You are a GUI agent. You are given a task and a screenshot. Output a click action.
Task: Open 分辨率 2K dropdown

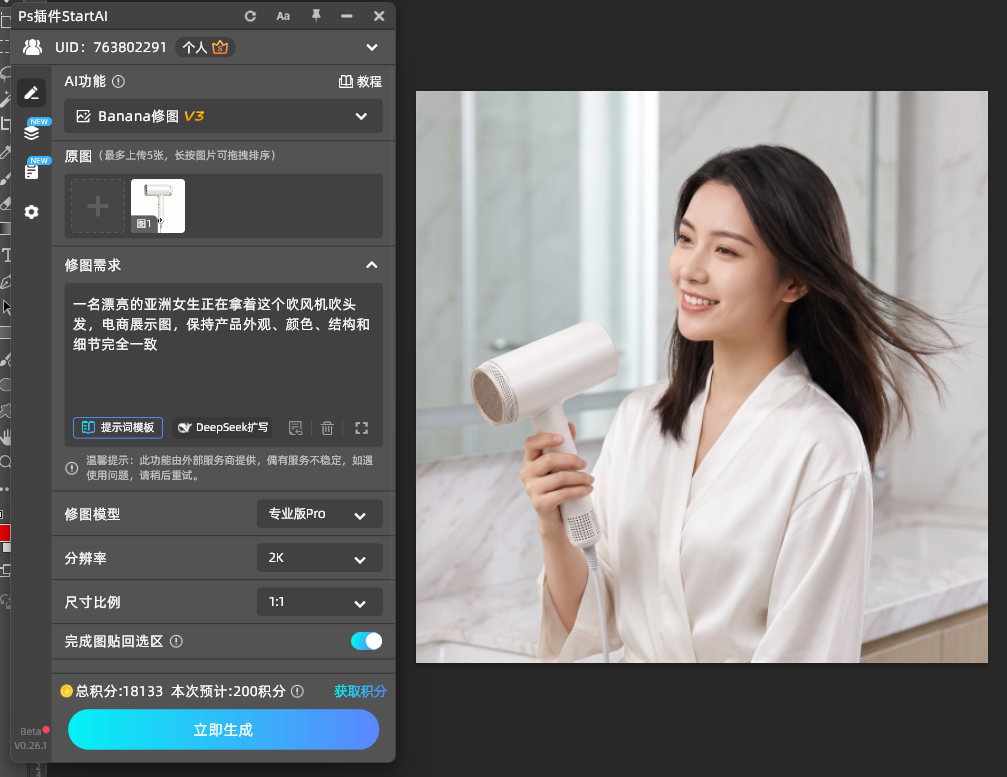pyautogui.click(x=320, y=557)
